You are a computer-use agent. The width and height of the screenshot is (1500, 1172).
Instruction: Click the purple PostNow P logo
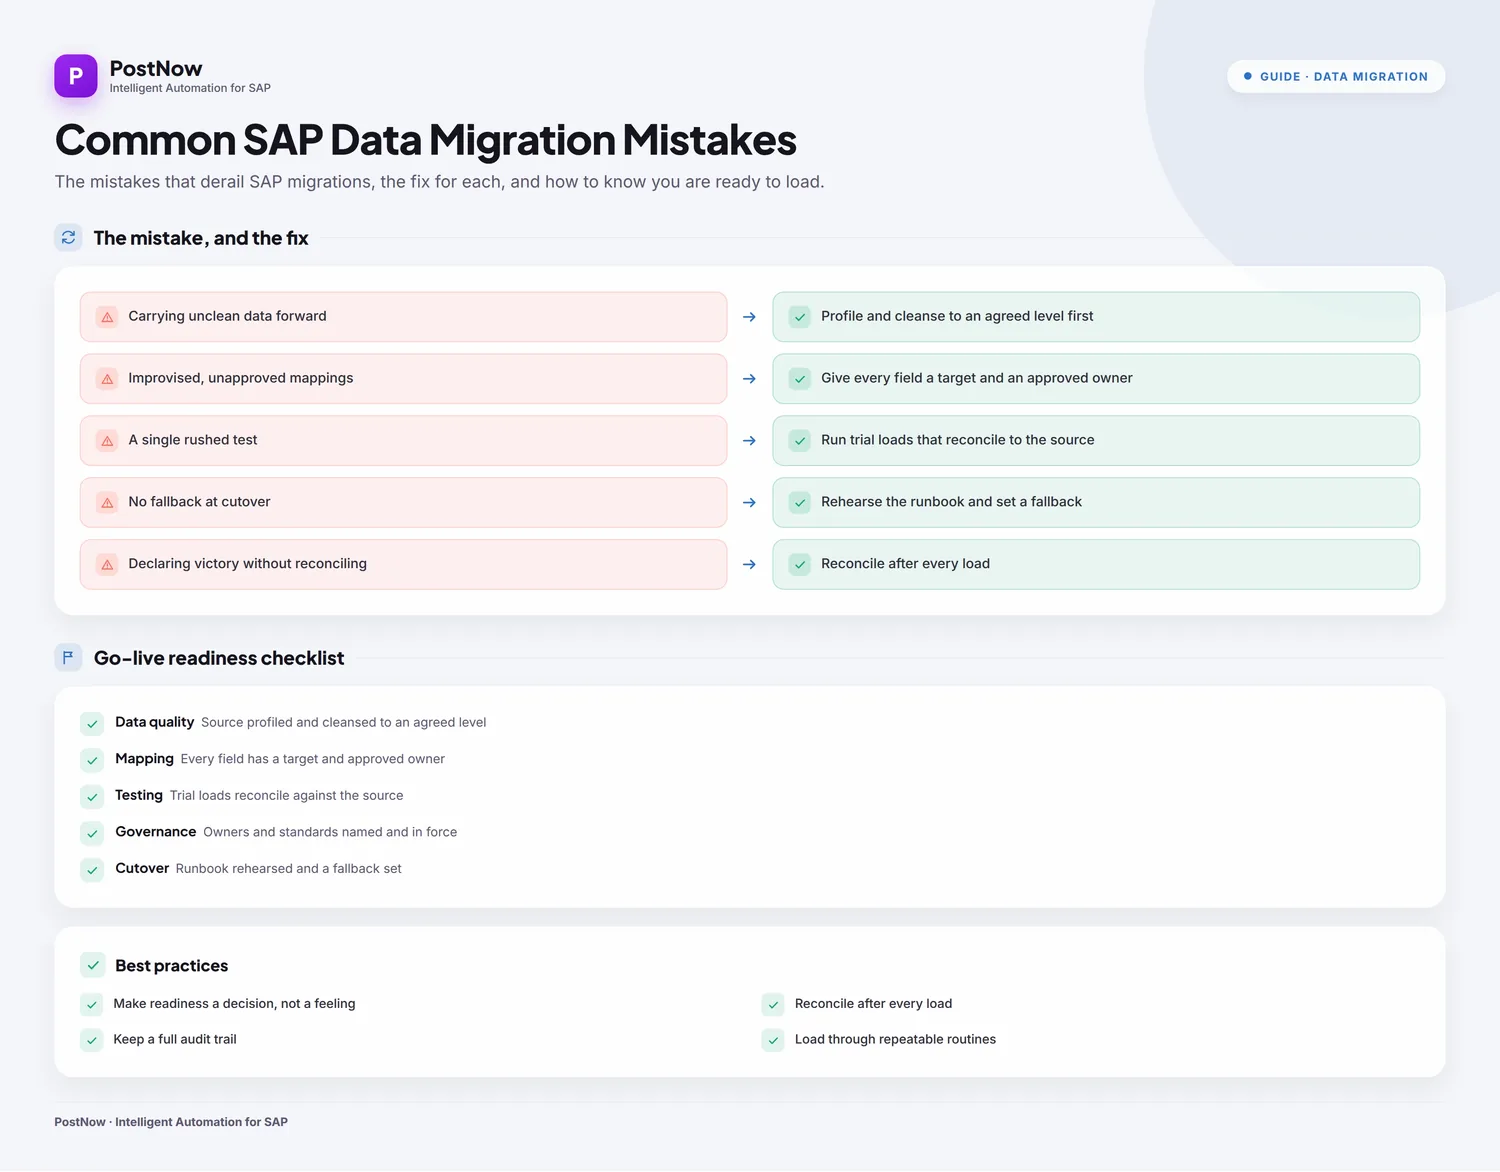[x=76, y=76]
